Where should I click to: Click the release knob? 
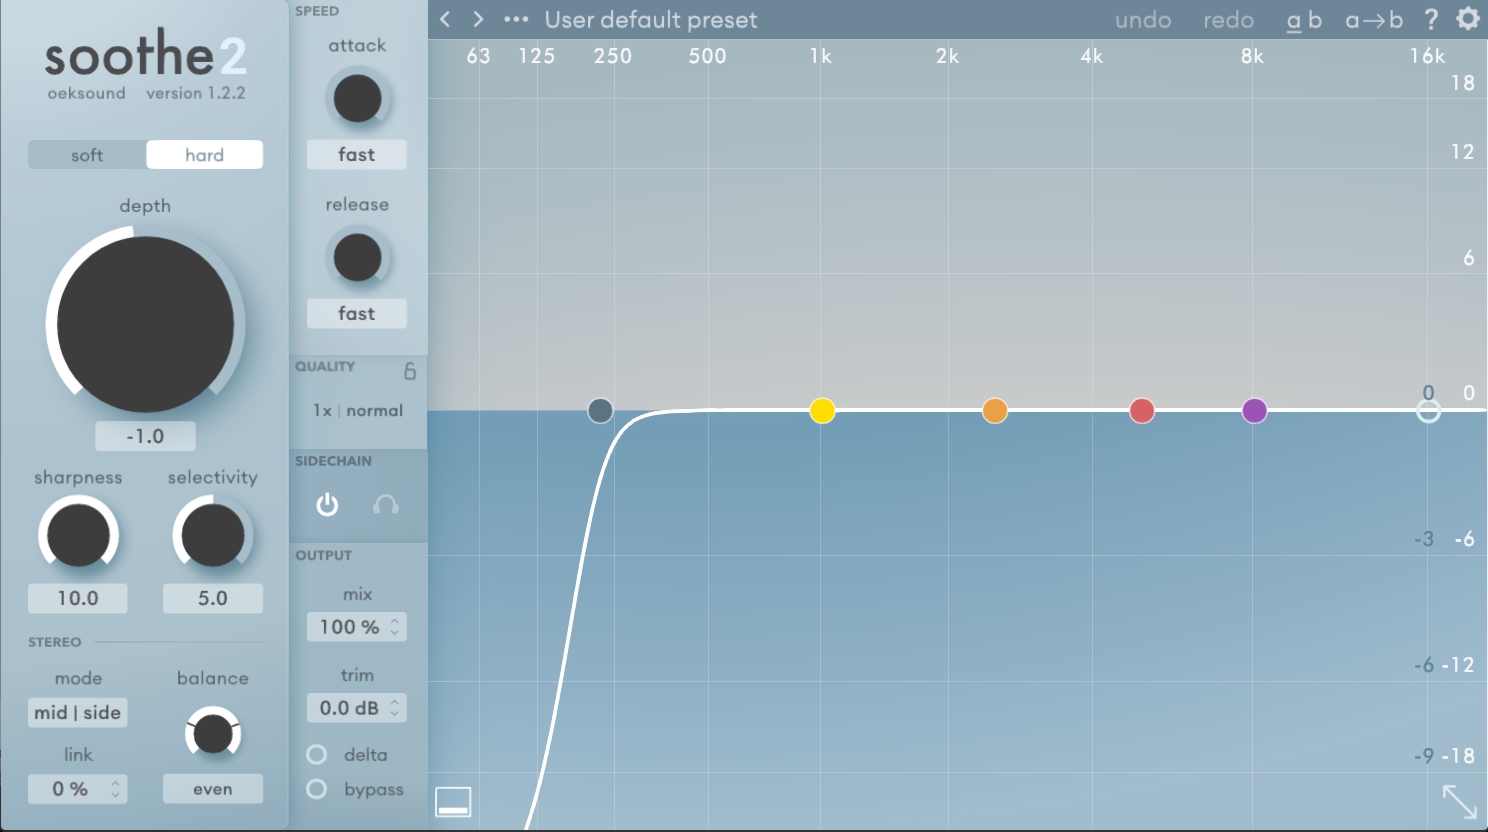point(357,257)
